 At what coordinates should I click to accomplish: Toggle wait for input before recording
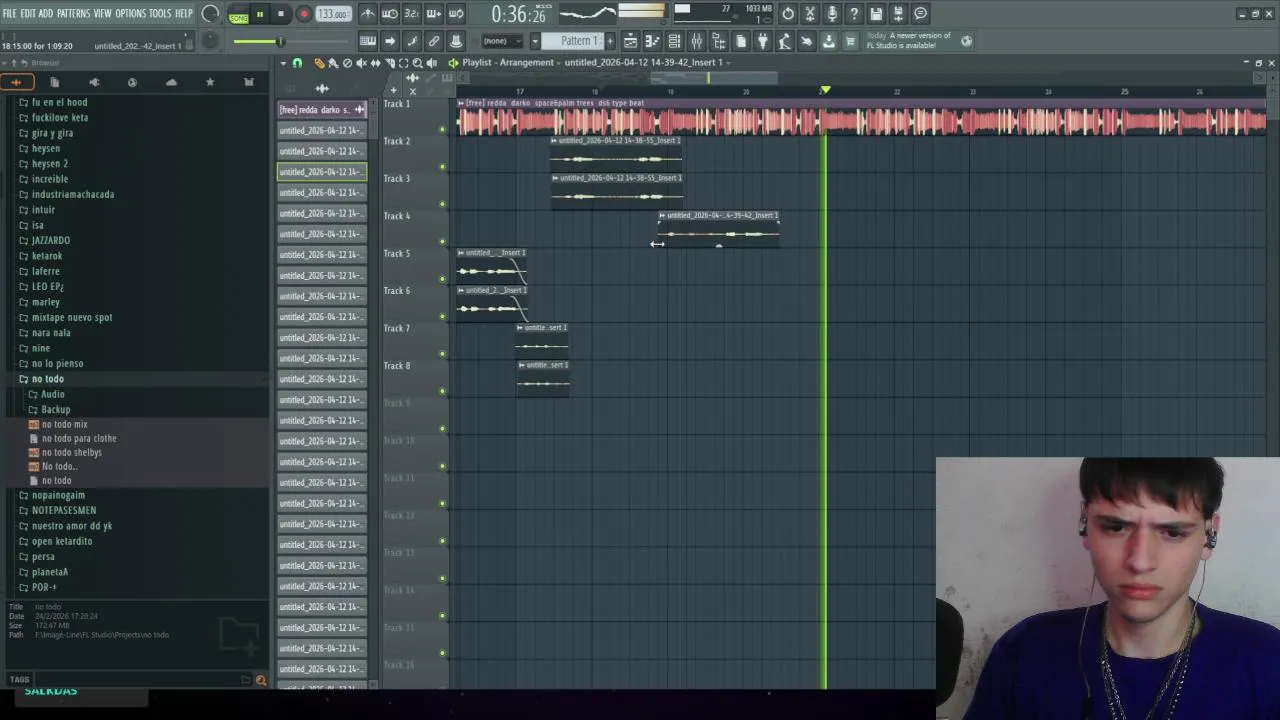tap(390, 14)
